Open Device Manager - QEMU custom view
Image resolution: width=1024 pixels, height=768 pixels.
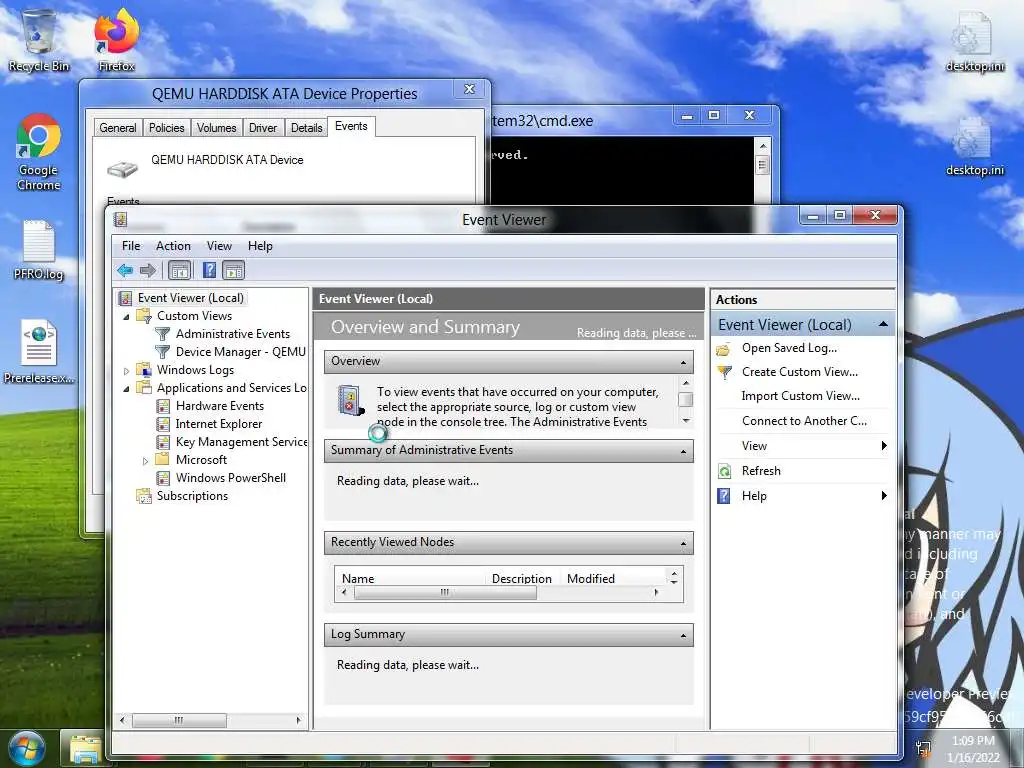click(240, 352)
